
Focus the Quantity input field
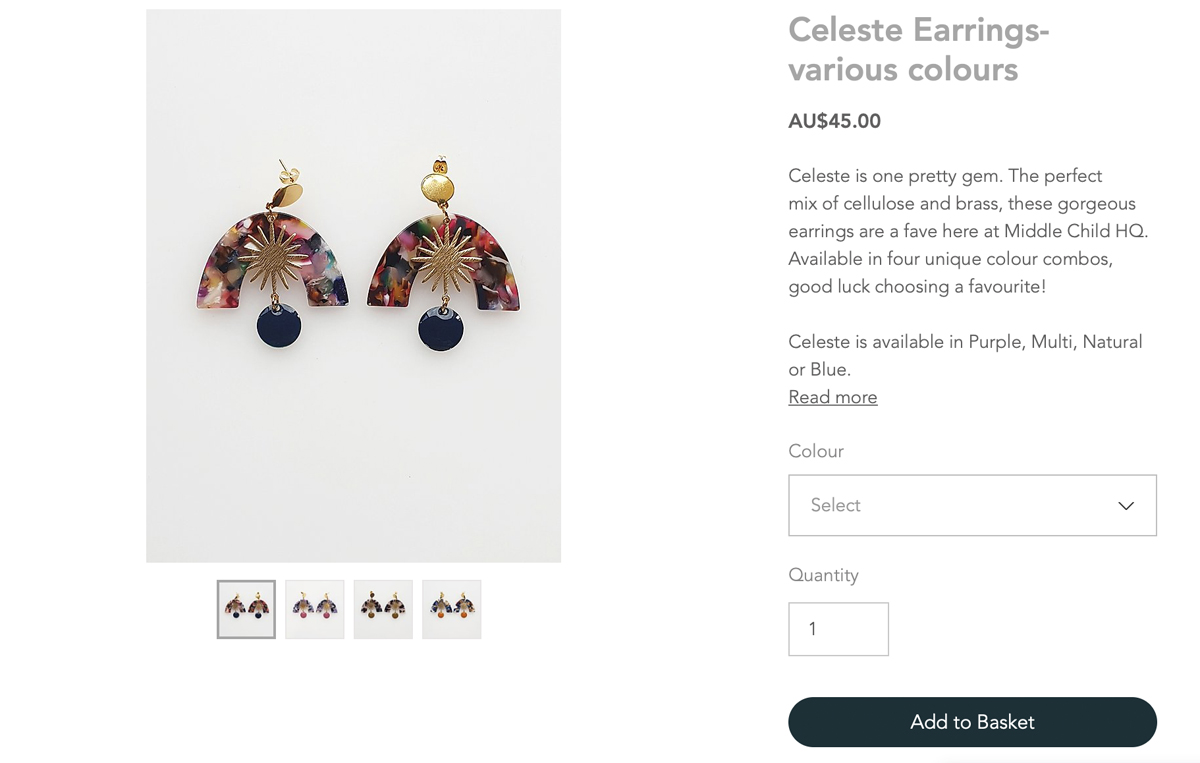pyautogui.click(x=838, y=629)
